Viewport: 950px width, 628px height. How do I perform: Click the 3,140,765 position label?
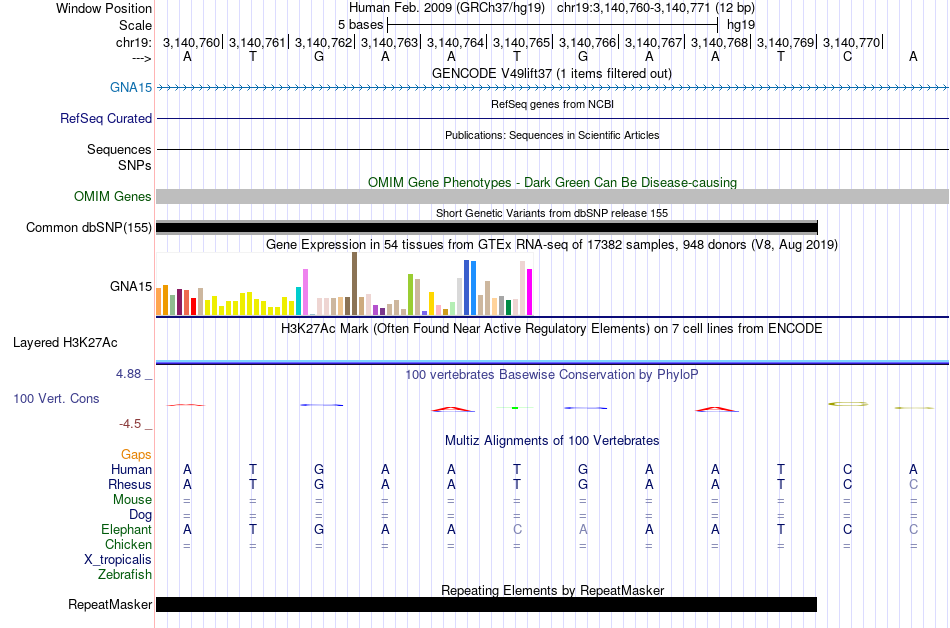(x=521, y=42)
